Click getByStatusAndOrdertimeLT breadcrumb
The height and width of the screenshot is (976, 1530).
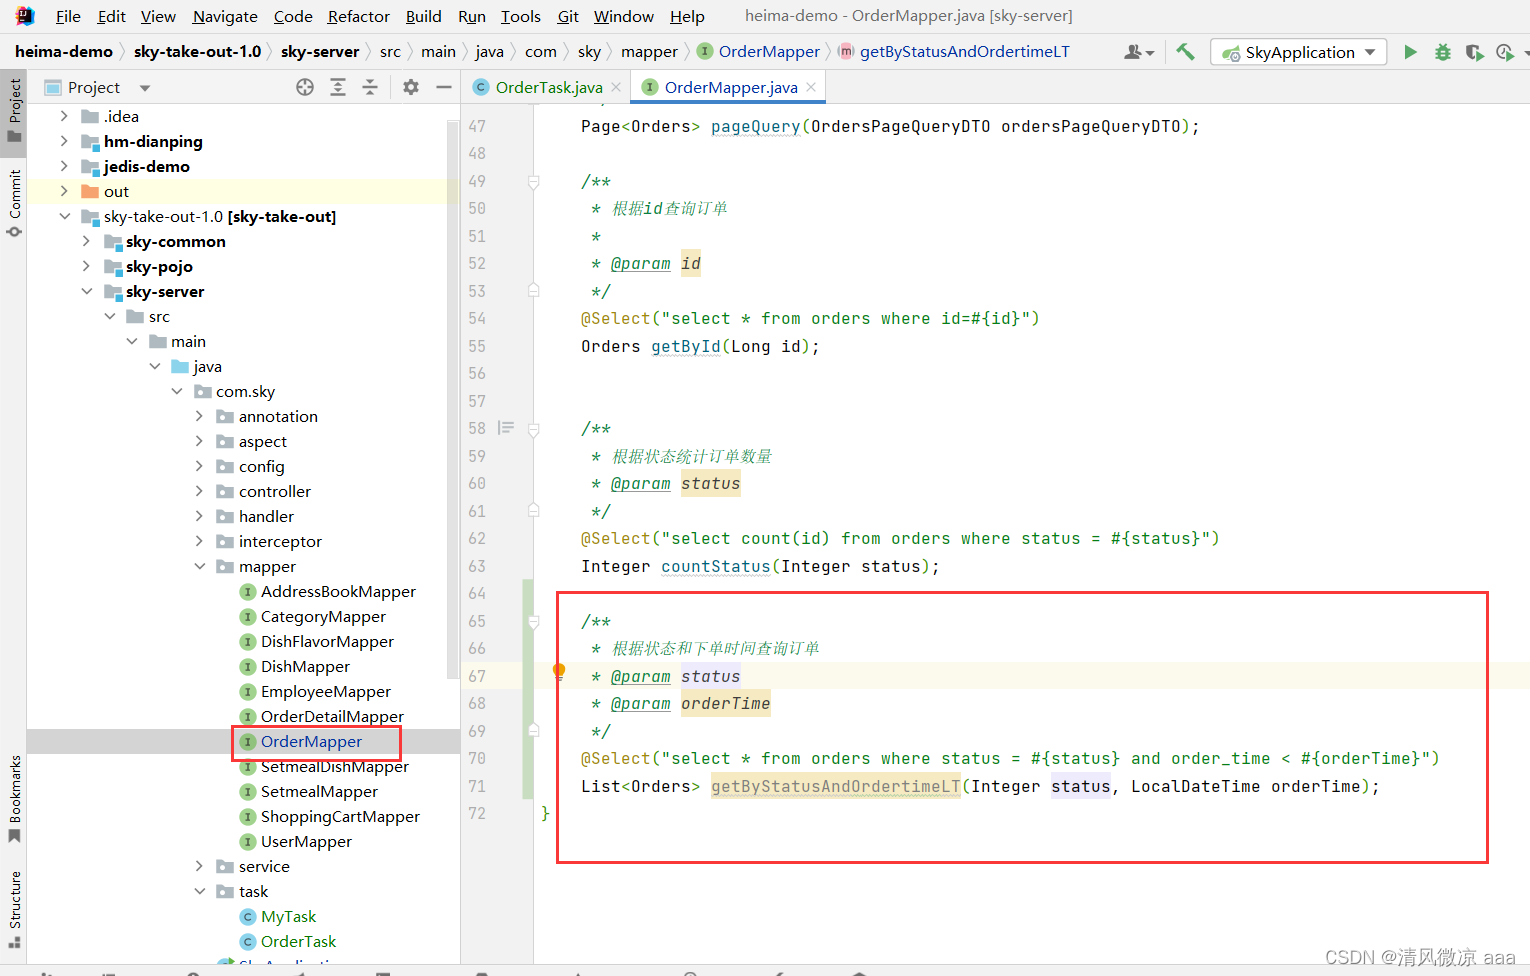954,51
